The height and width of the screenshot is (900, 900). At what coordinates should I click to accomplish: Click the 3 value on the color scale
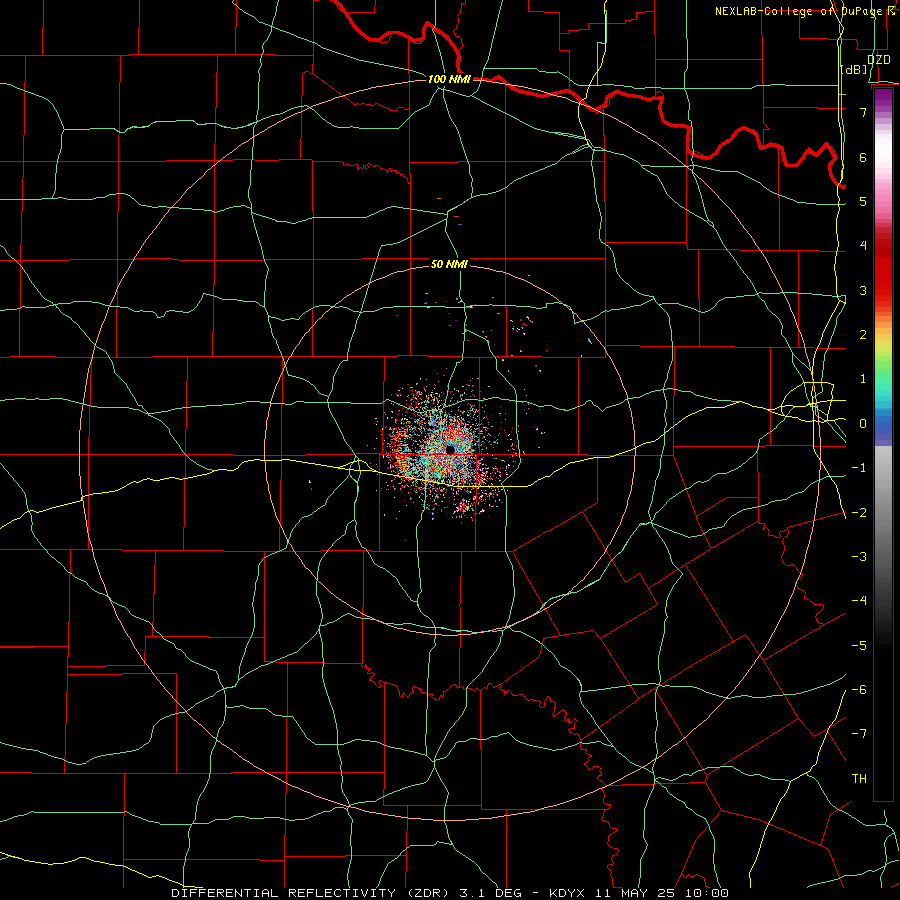click(863, 290)
